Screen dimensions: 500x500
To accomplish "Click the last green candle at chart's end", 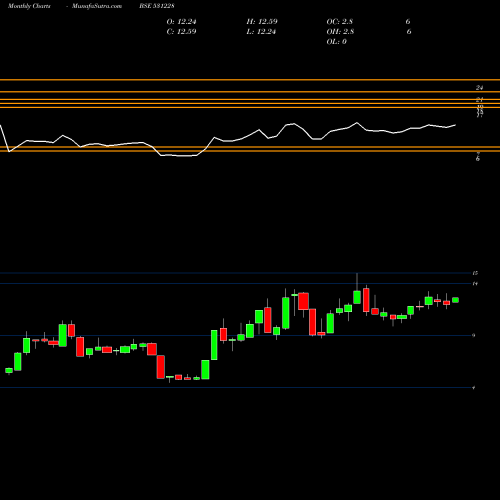I will point(455,300).
